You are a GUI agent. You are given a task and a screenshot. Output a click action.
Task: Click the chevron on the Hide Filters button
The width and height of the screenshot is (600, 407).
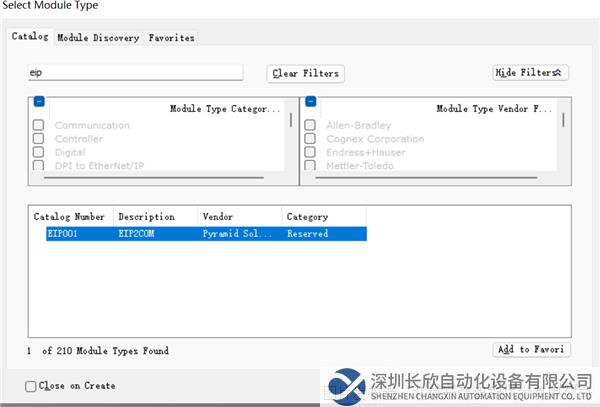(x=560, y=73)
